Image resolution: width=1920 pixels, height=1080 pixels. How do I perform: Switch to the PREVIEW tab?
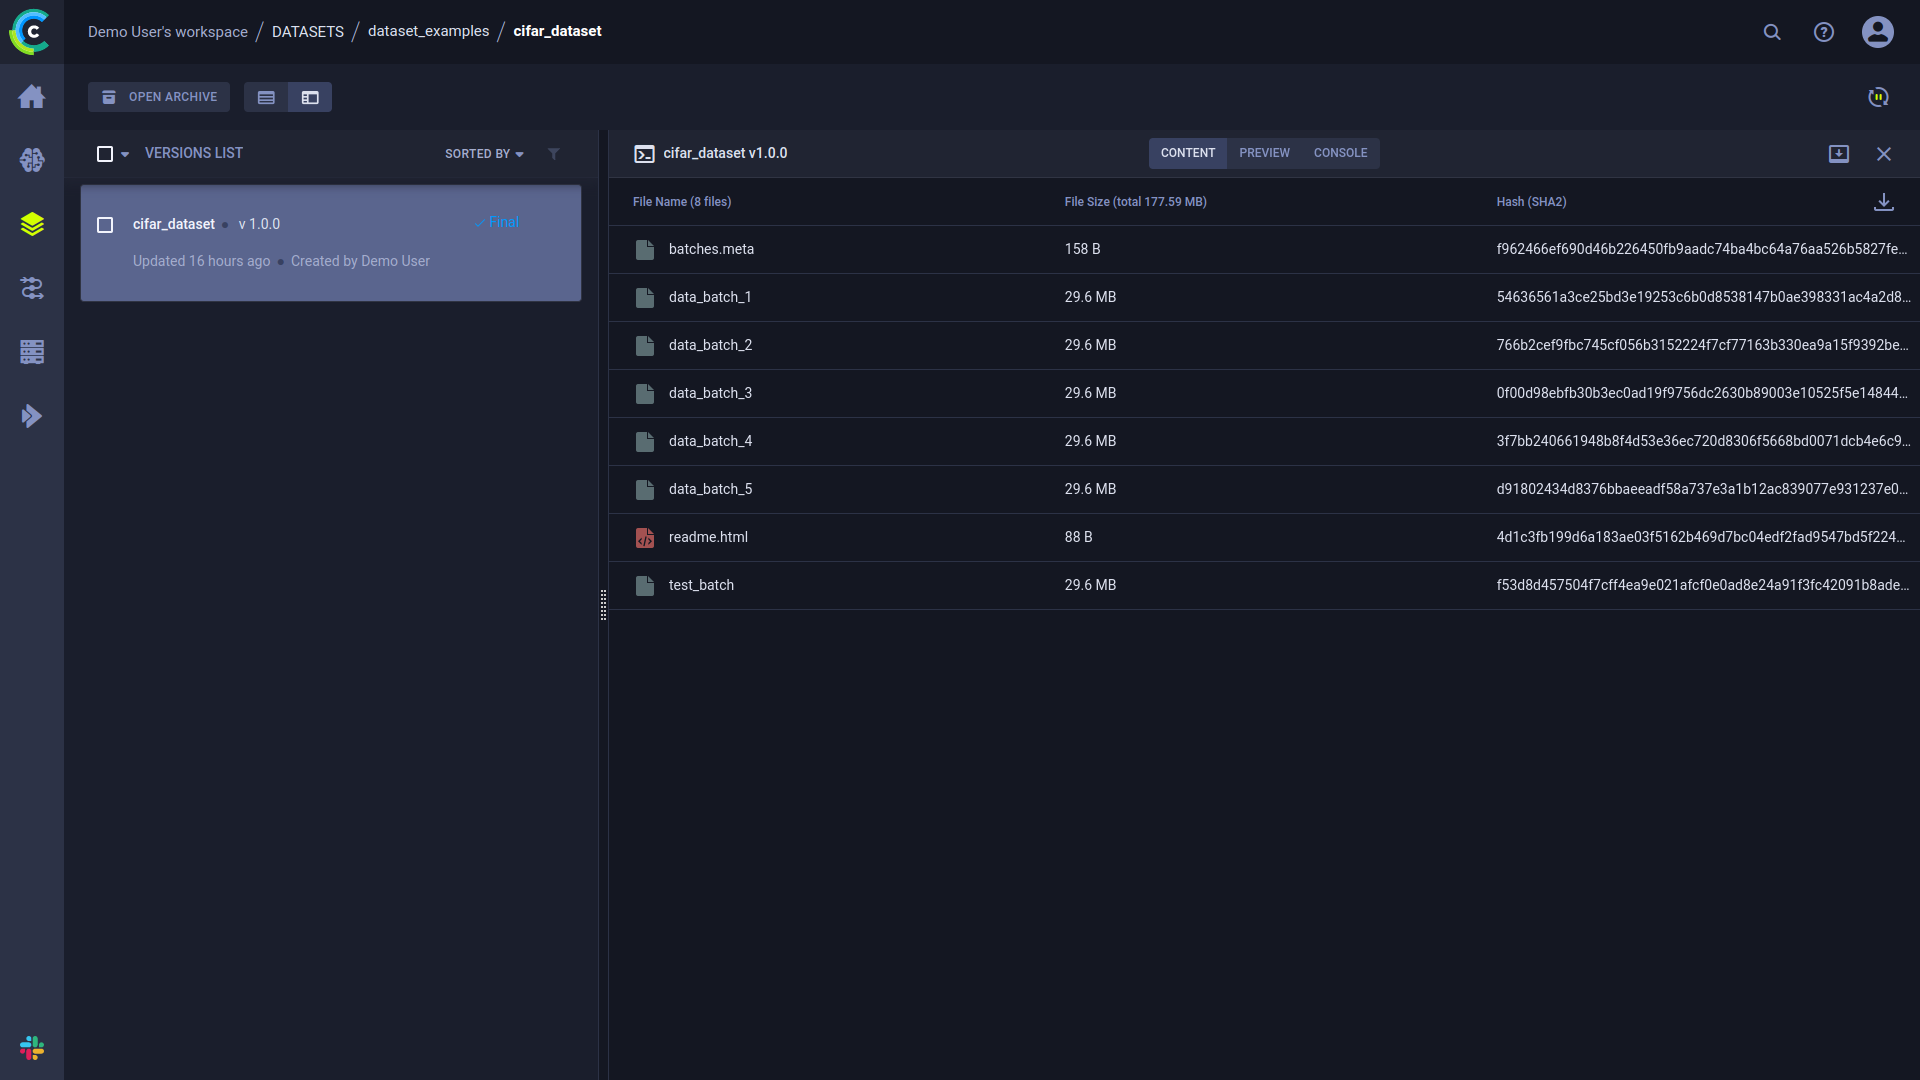[x=1264, y=153]
